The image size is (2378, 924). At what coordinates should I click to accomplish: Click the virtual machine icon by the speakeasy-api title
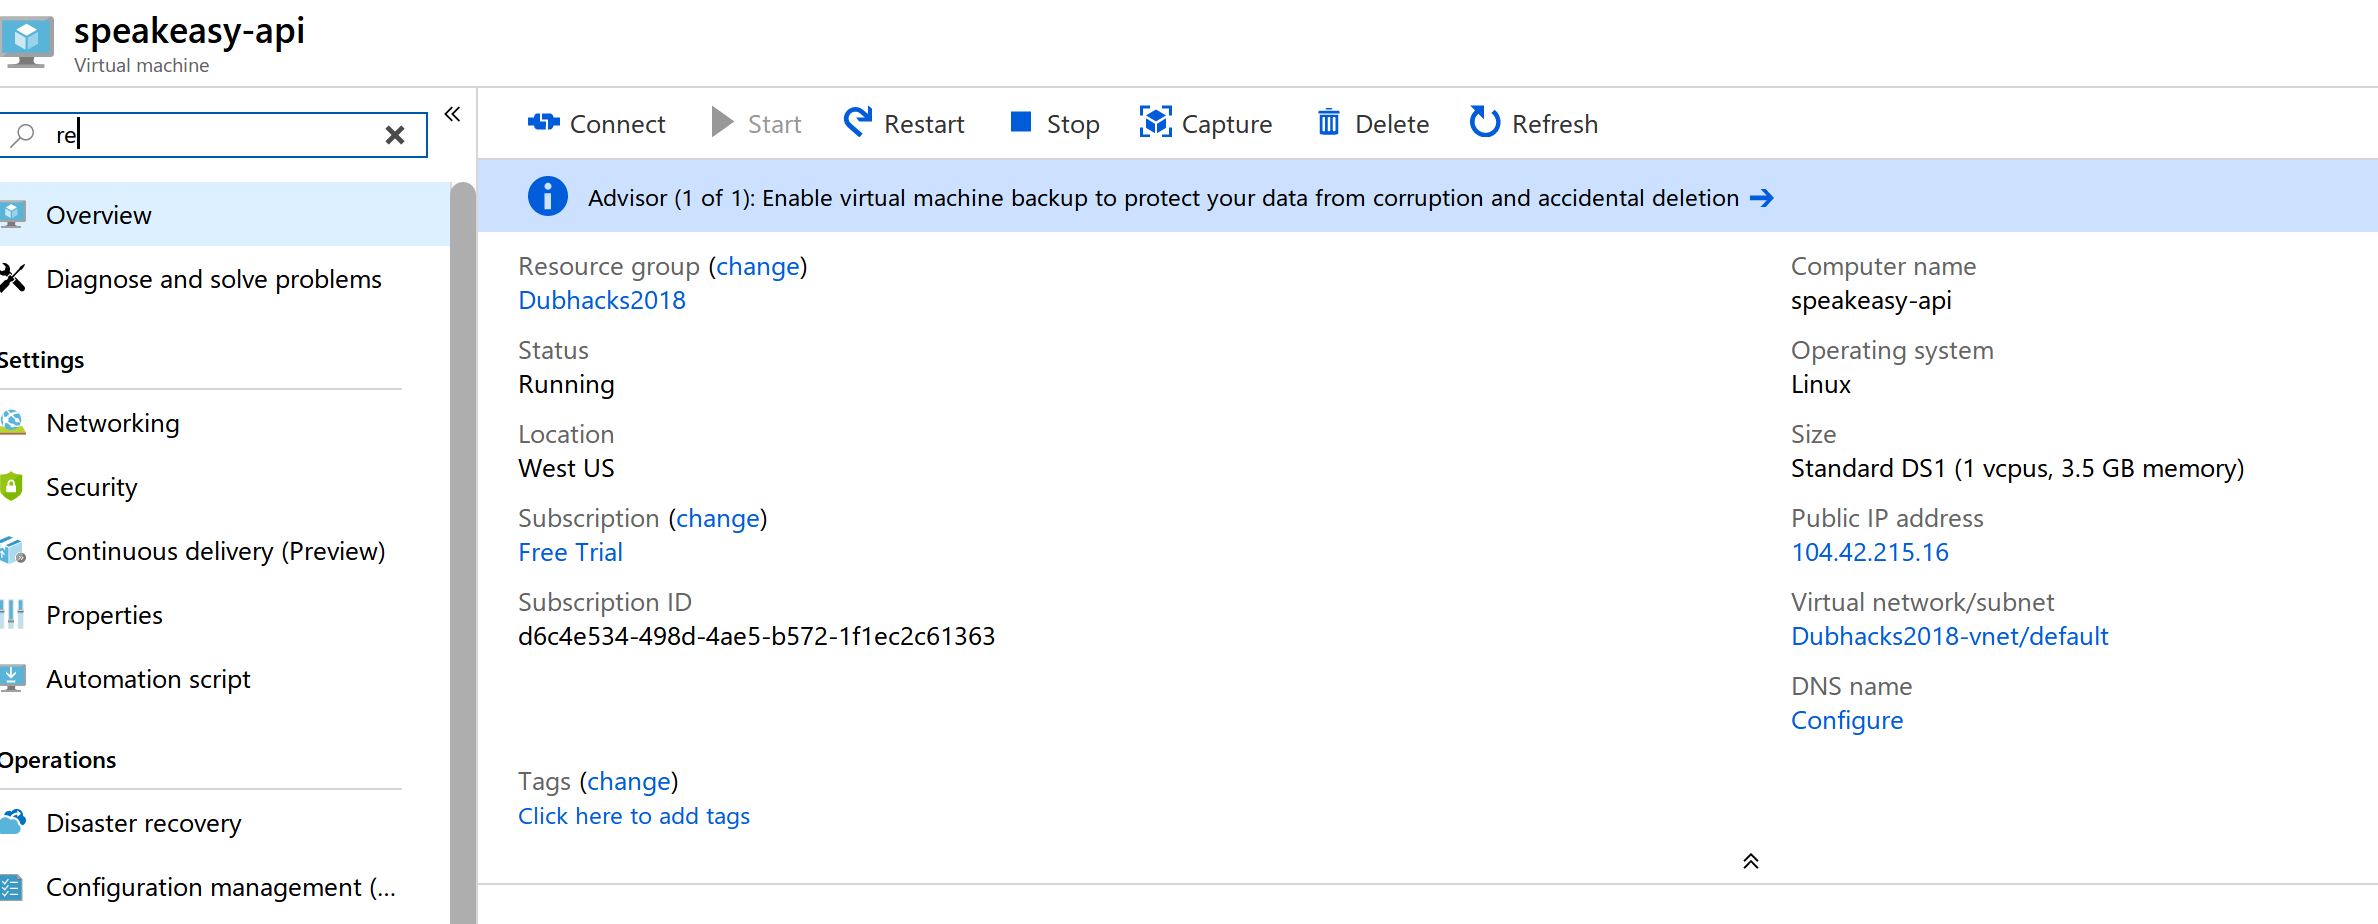point(27,43)
